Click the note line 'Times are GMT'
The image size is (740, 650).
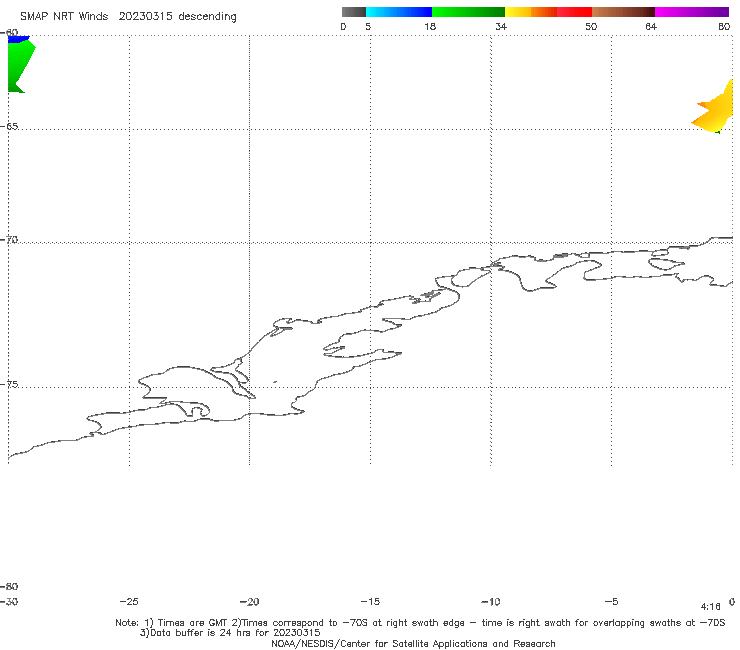click(x=191, y=623)
